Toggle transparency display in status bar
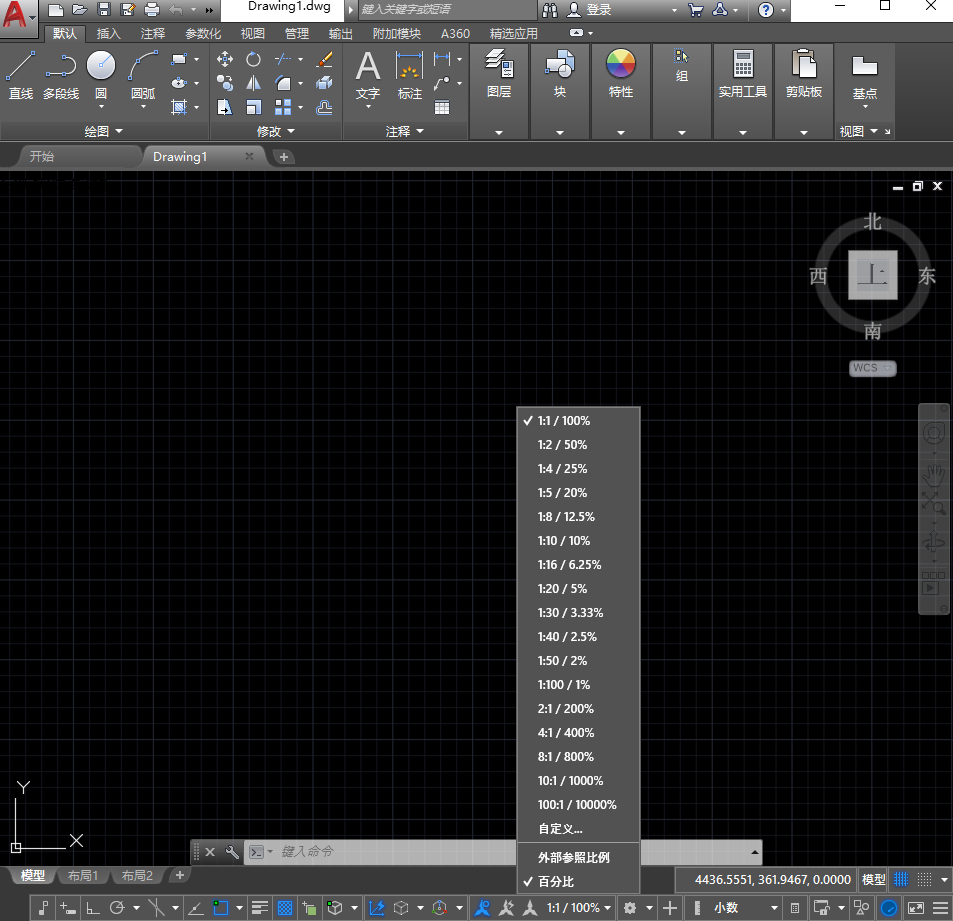Screen dimensions: 953x921 pyautogui.click(x=284, y=908)
